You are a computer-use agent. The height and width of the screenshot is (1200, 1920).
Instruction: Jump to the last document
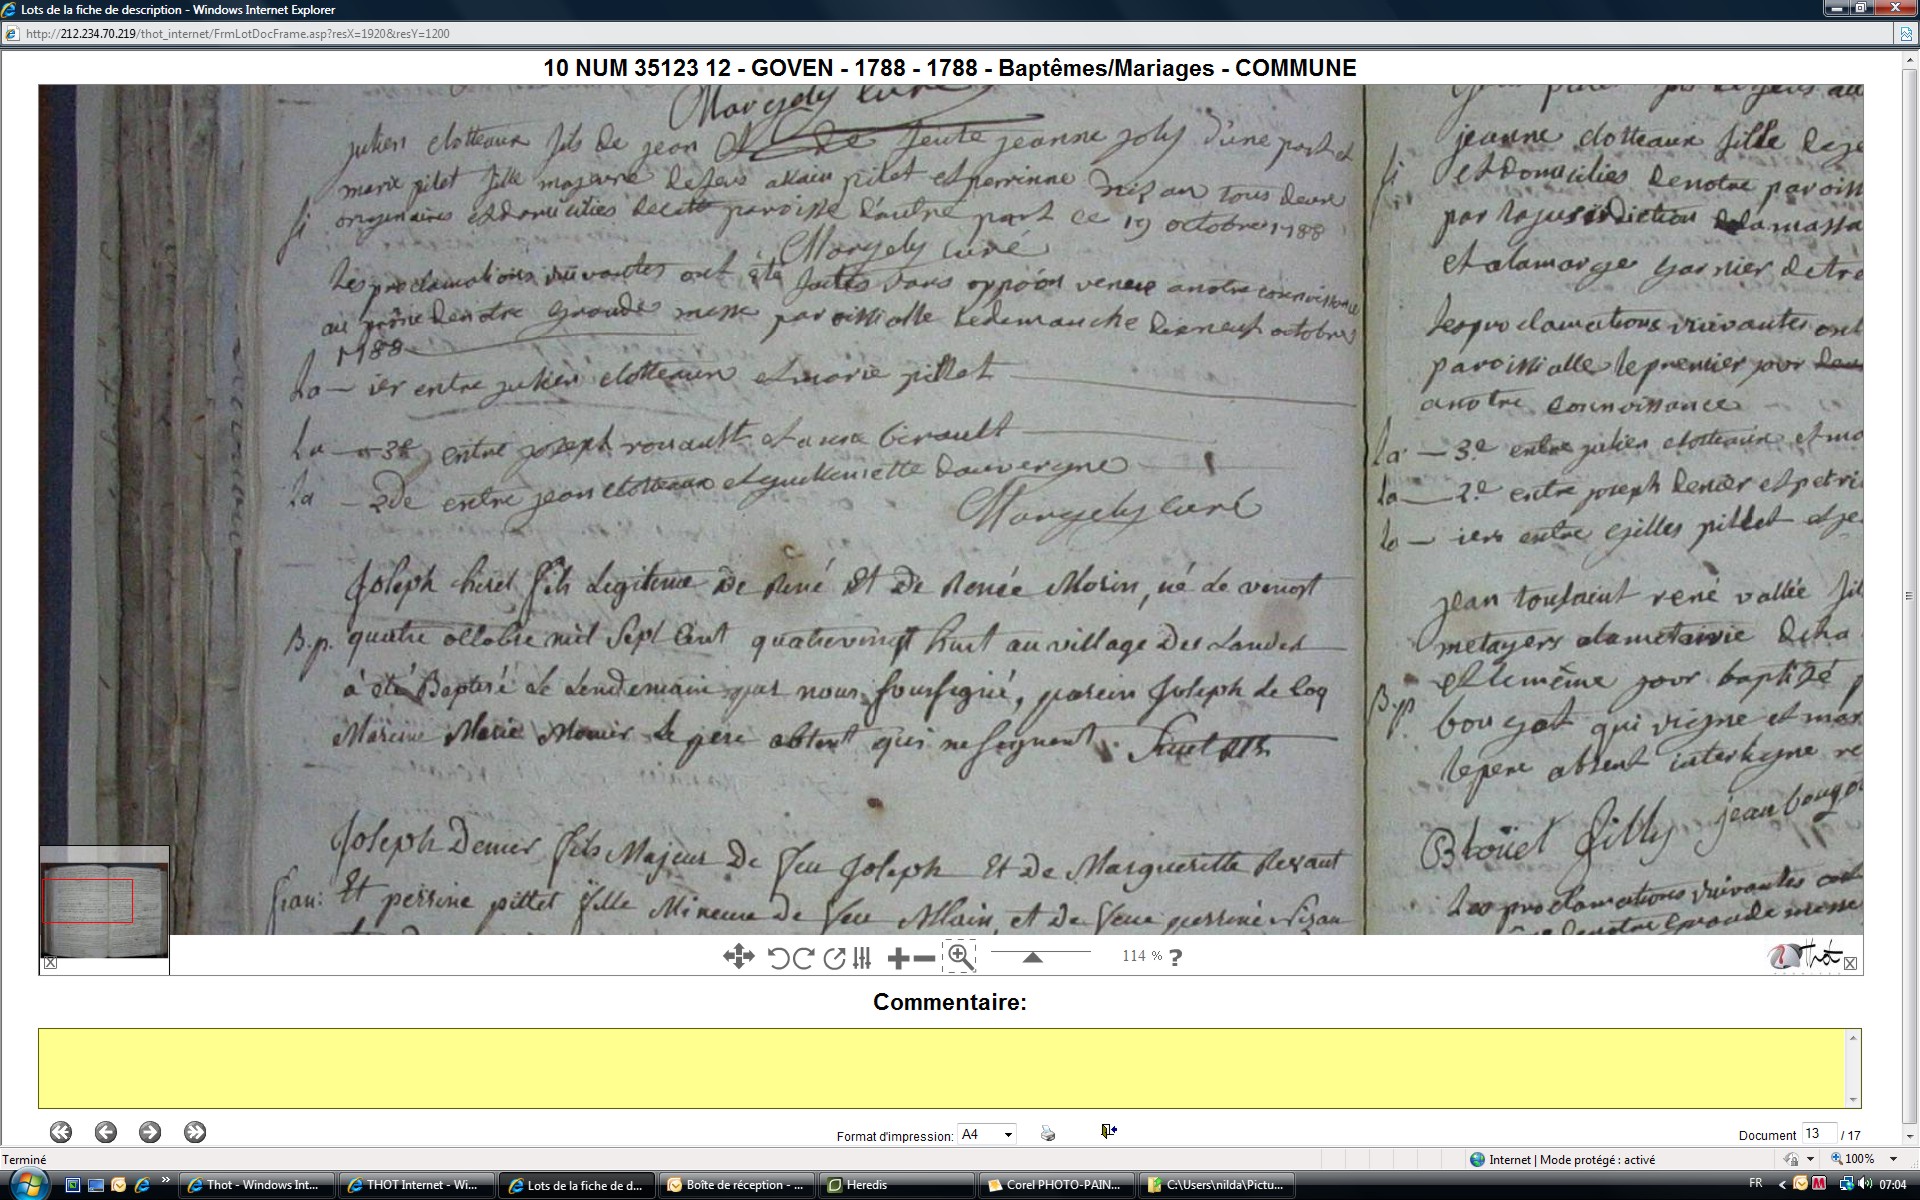(195, 1132)
